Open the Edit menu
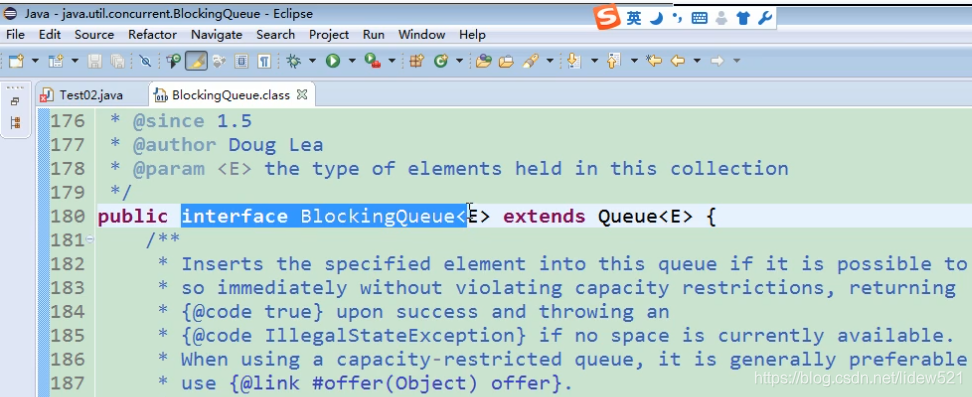Viewport: 972px width, 397px height. pyautogui.click(x=50, y=35)
